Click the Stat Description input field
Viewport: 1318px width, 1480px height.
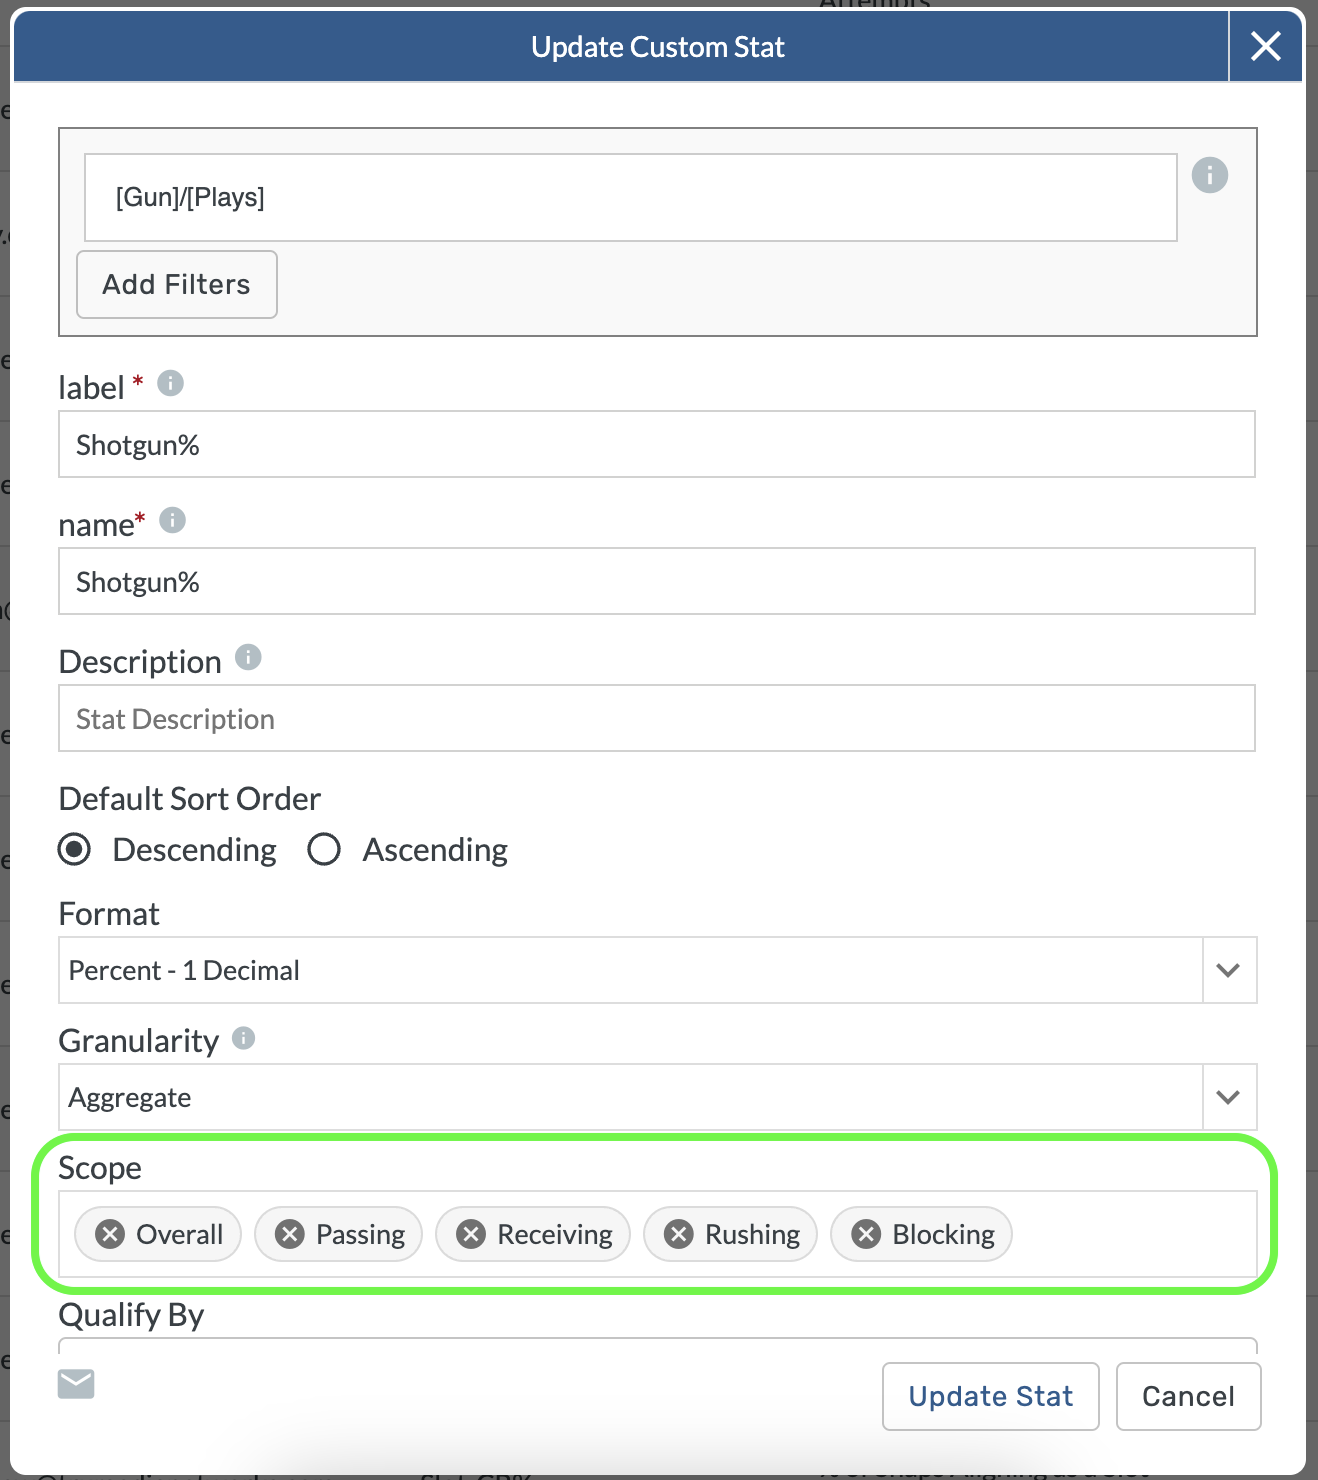[656, 718]
